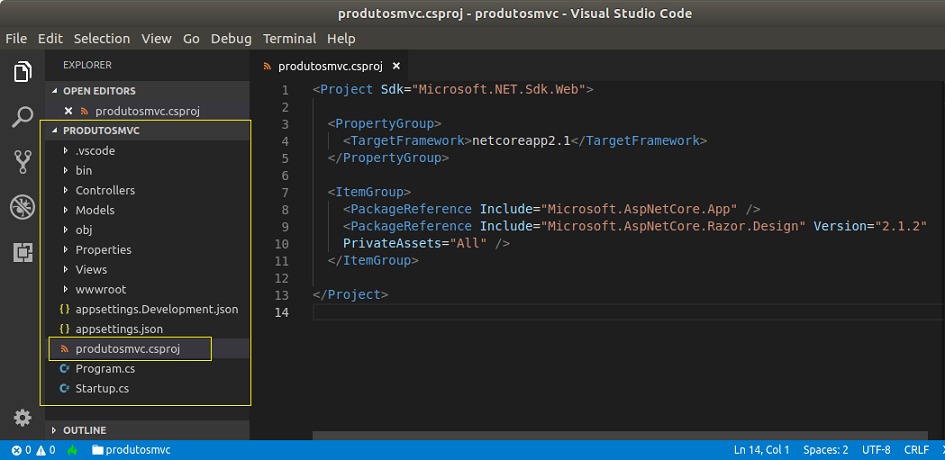
Task: Expand the obj folder
Action: pos(66,230)
